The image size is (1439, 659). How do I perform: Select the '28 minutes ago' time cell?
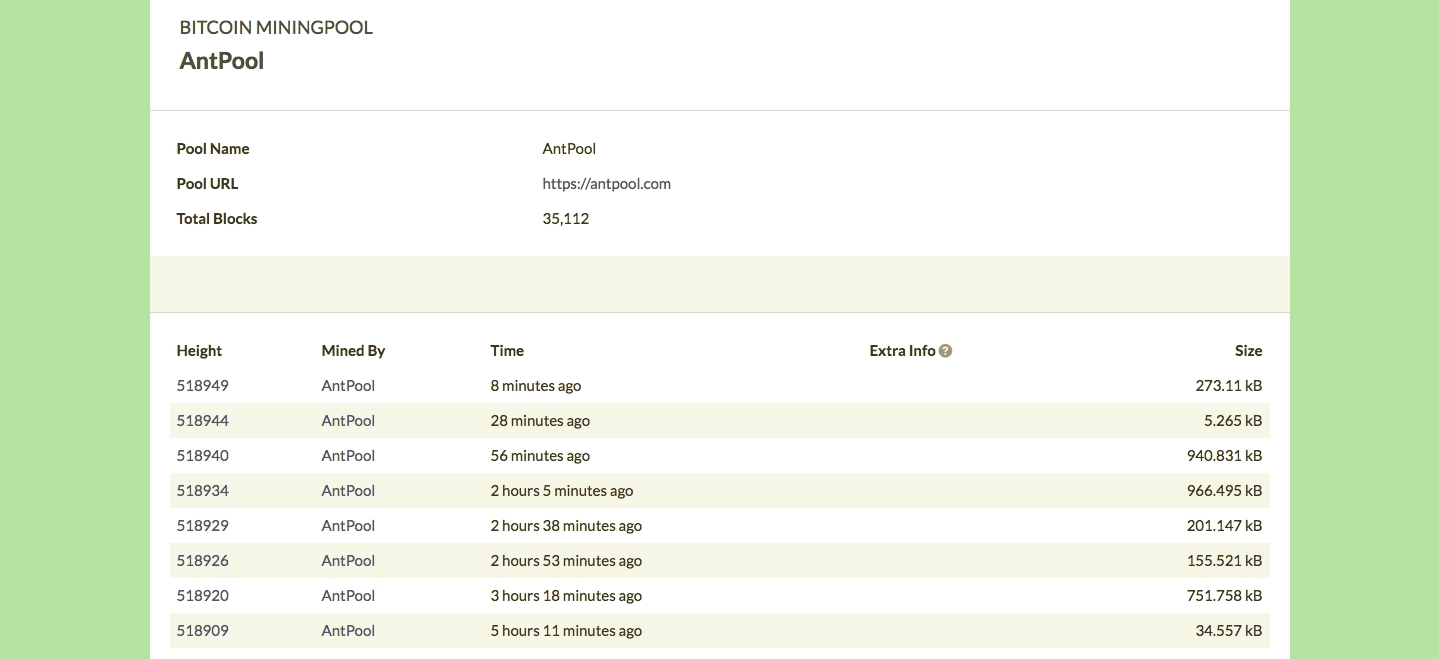pyautogui.click(x=540, y=421)
